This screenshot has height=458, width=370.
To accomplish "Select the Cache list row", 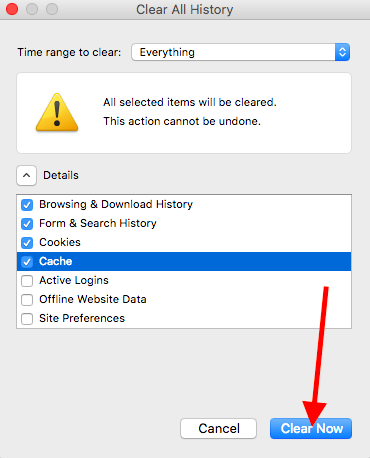I will (x=184, y=261).
